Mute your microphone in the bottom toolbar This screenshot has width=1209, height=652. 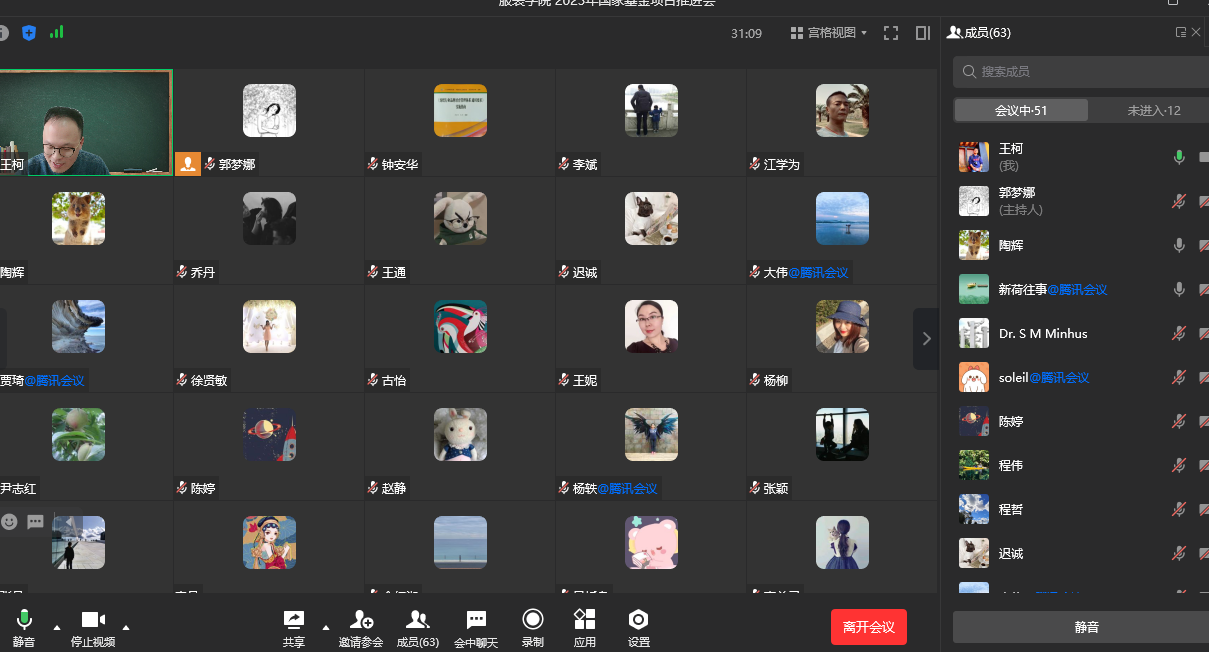click(x=24, y=628)
